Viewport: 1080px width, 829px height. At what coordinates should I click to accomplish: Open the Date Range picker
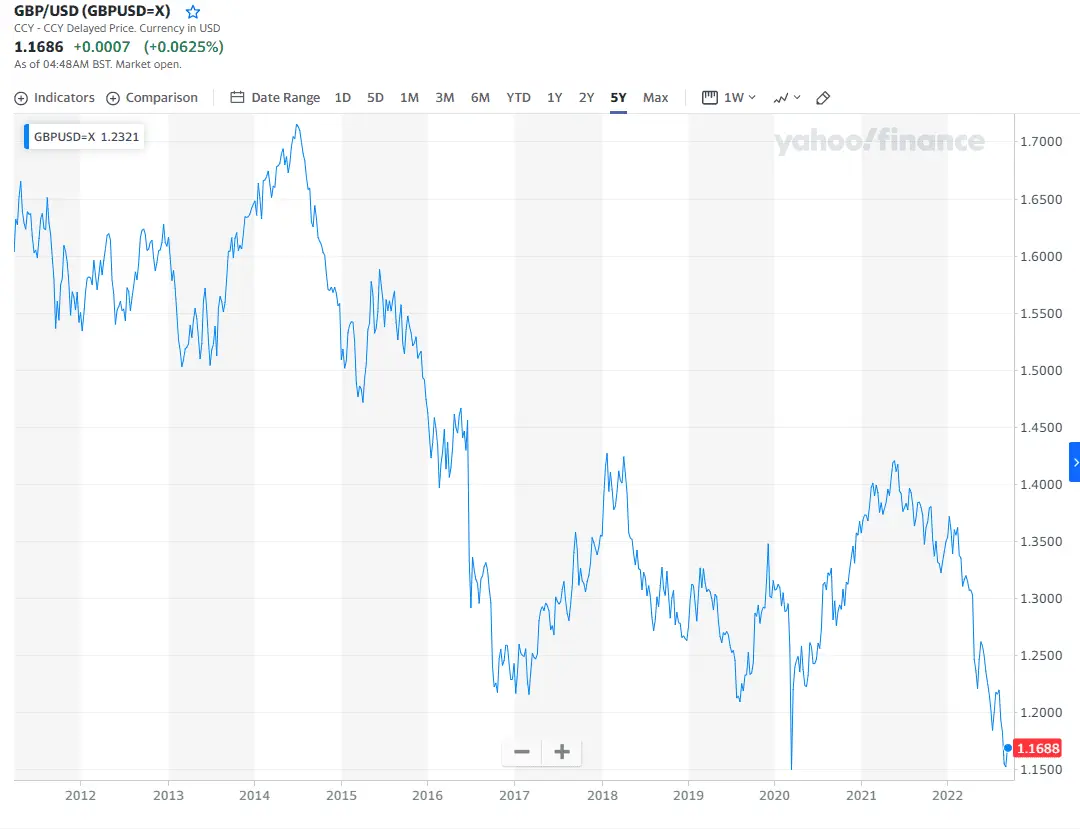tap(275, 98)
